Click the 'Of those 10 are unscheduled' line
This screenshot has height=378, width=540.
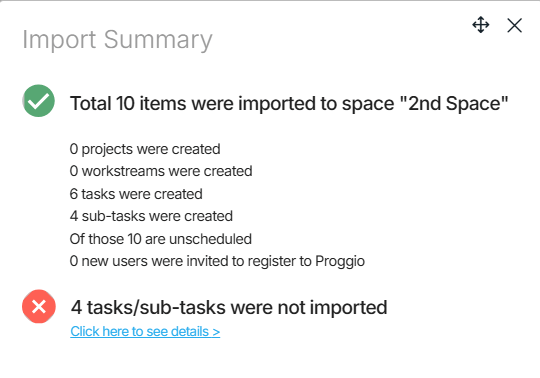(x=160, y=239)
